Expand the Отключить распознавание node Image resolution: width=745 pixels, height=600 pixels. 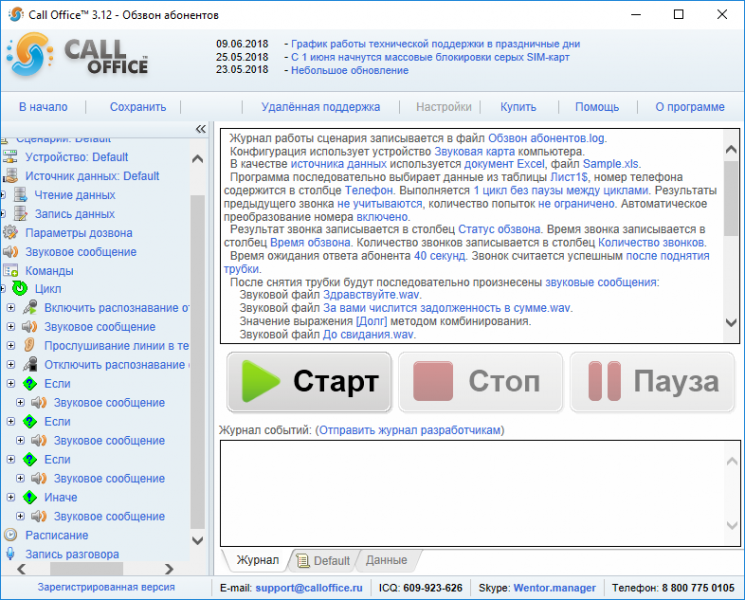coord(11,364)
